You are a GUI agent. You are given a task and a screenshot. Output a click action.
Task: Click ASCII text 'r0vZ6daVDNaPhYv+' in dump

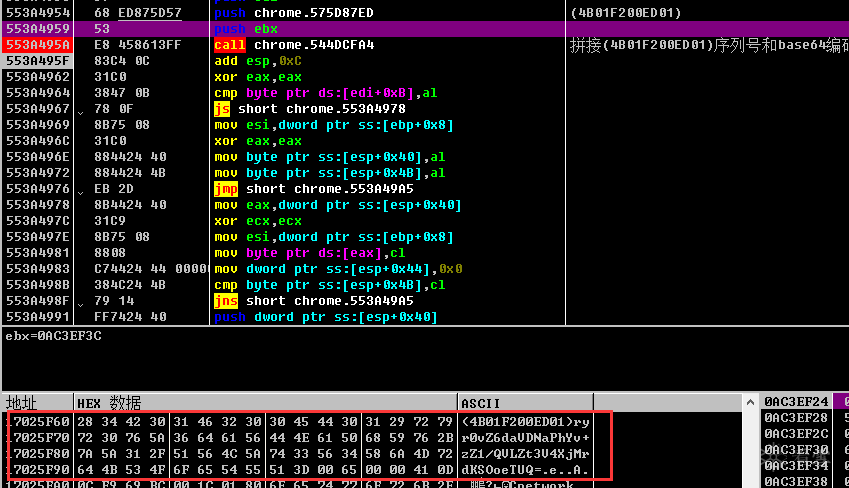click(525, 438)
